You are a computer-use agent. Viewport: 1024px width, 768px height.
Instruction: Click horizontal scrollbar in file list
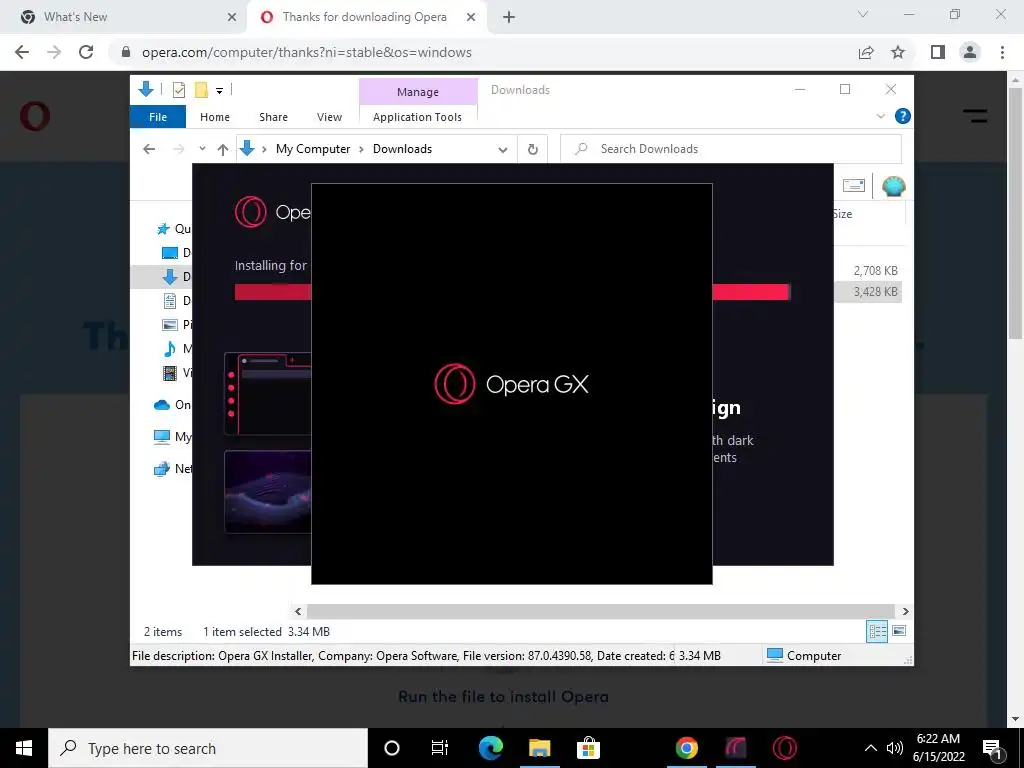click(600, 611)
